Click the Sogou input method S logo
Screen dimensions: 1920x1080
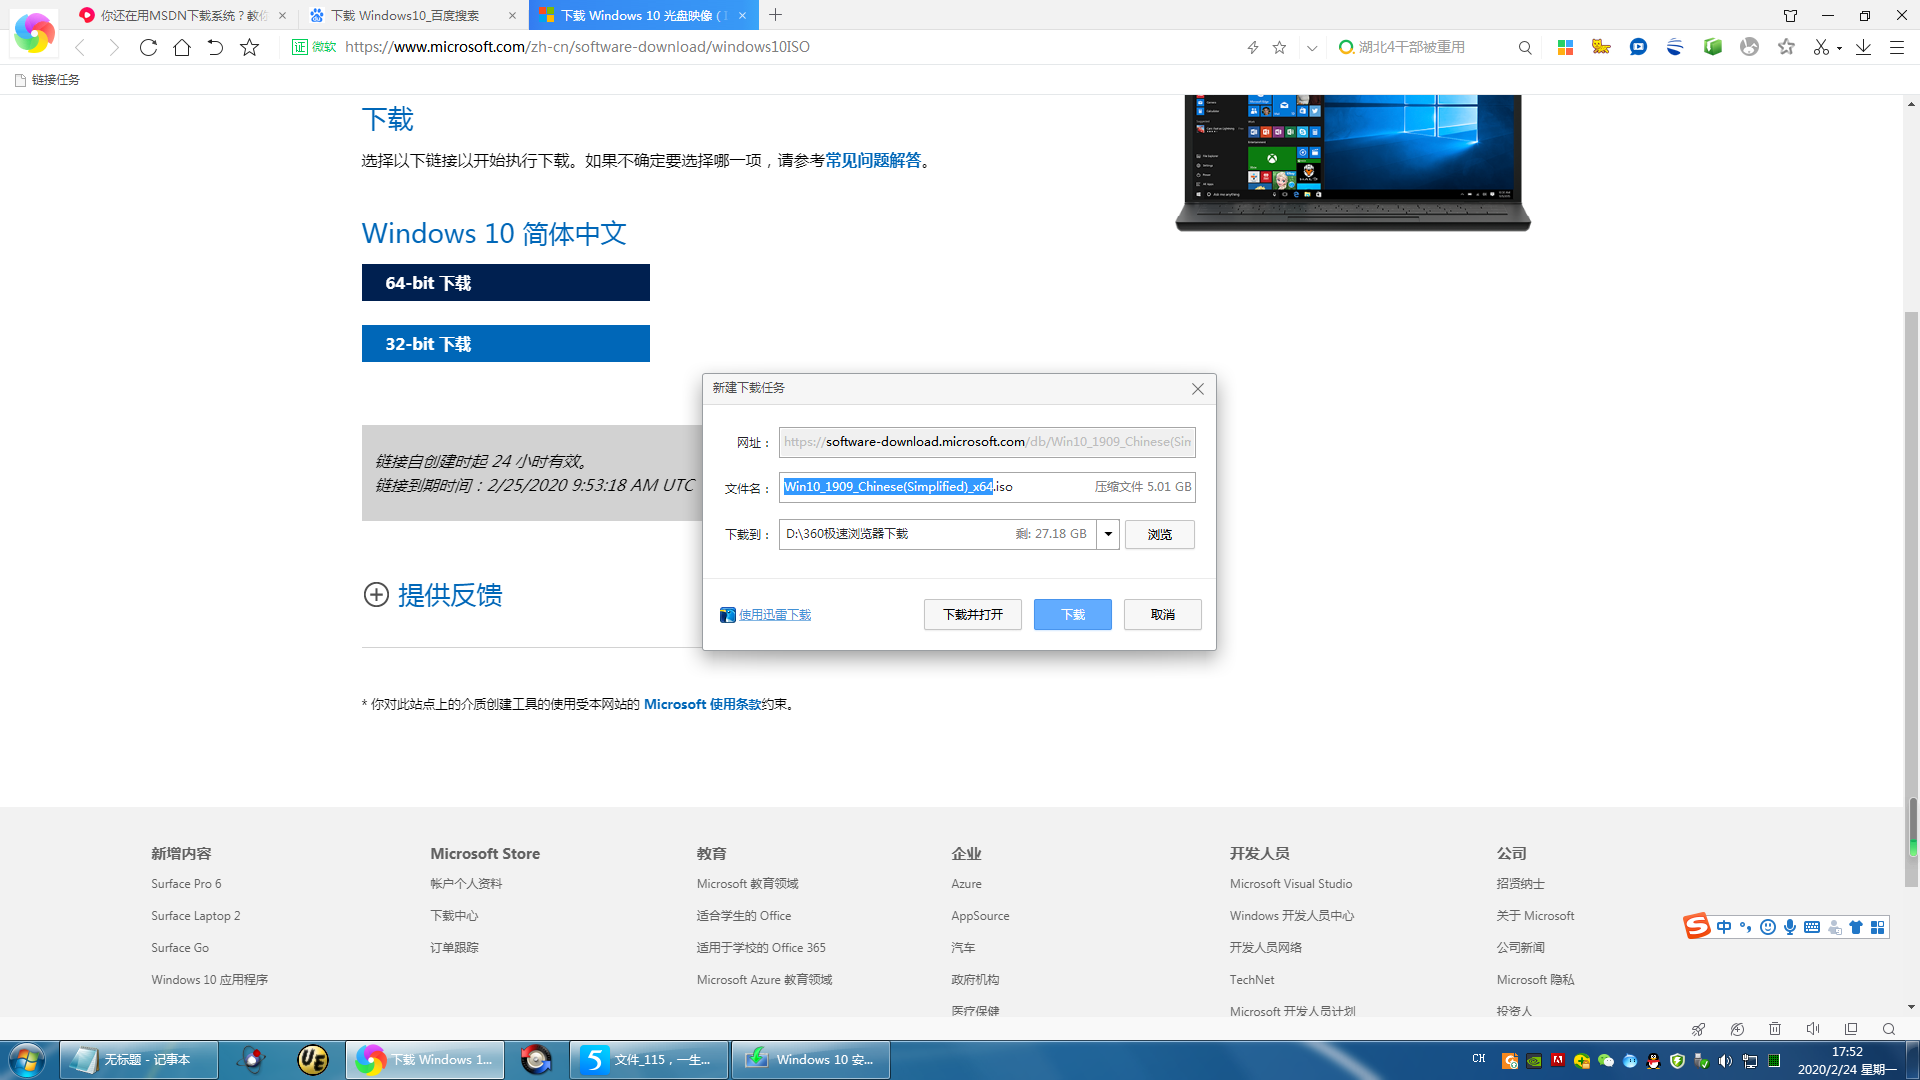point(1697,927)
